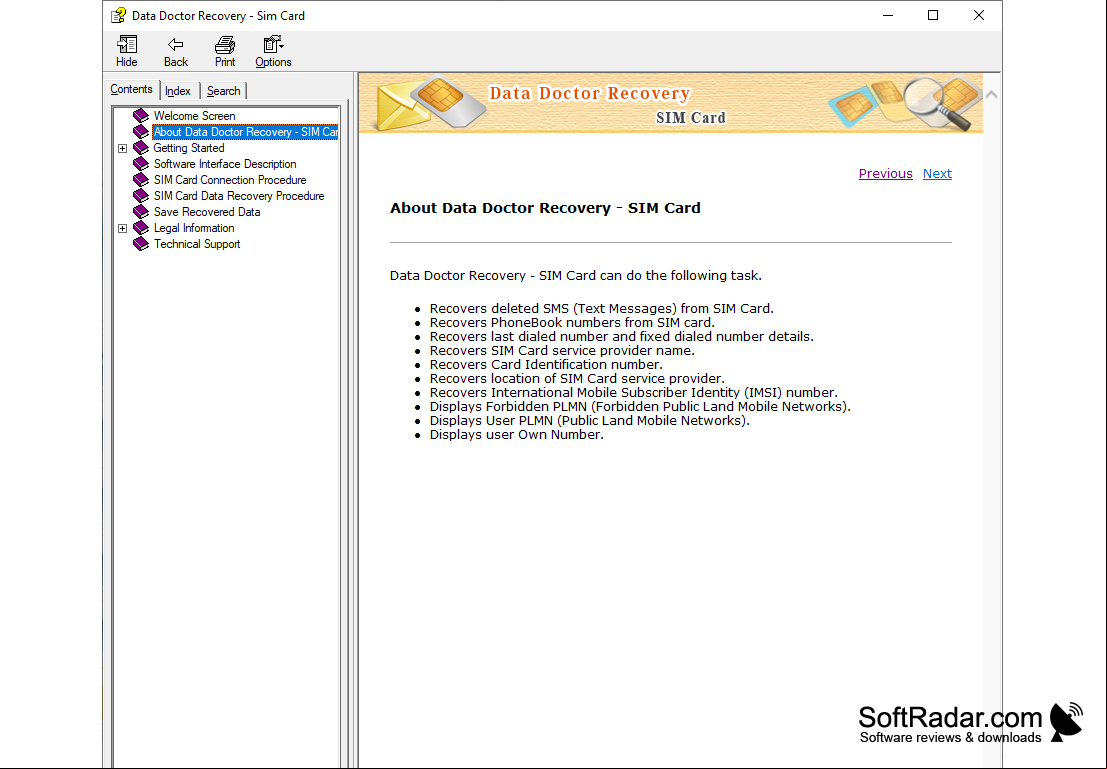Select About Data Doctor Recovery - SIM Card topic

(x=246, y=132)
